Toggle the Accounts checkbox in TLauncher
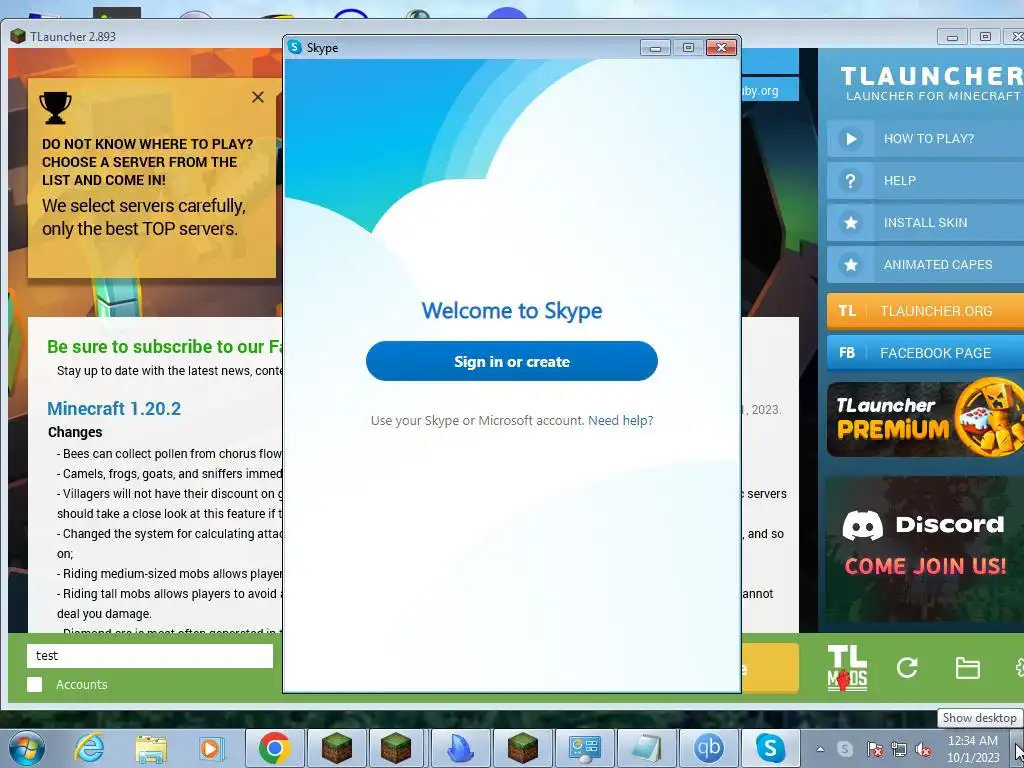This screenshot has height=768, width=1024. [x=35, y=684]
